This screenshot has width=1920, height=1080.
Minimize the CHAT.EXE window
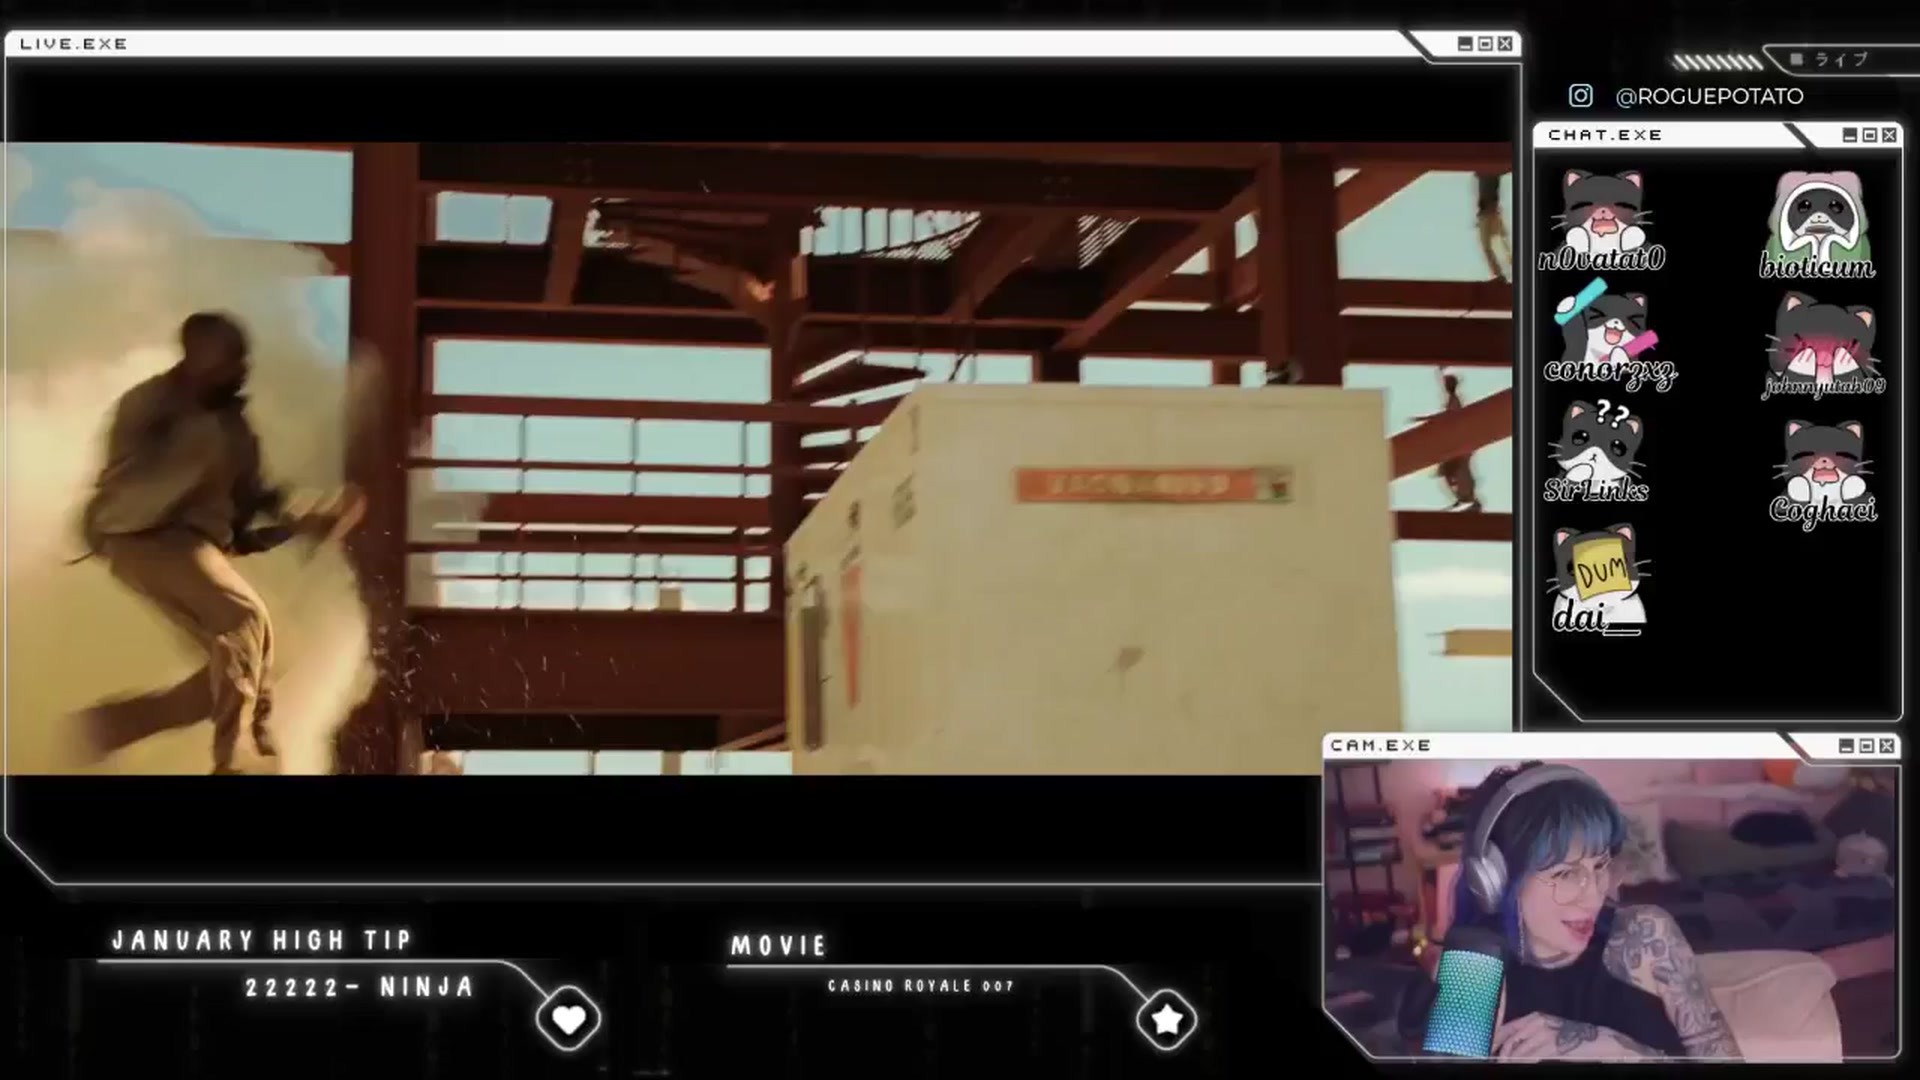pyautogui.click(x=1849, y=135)
